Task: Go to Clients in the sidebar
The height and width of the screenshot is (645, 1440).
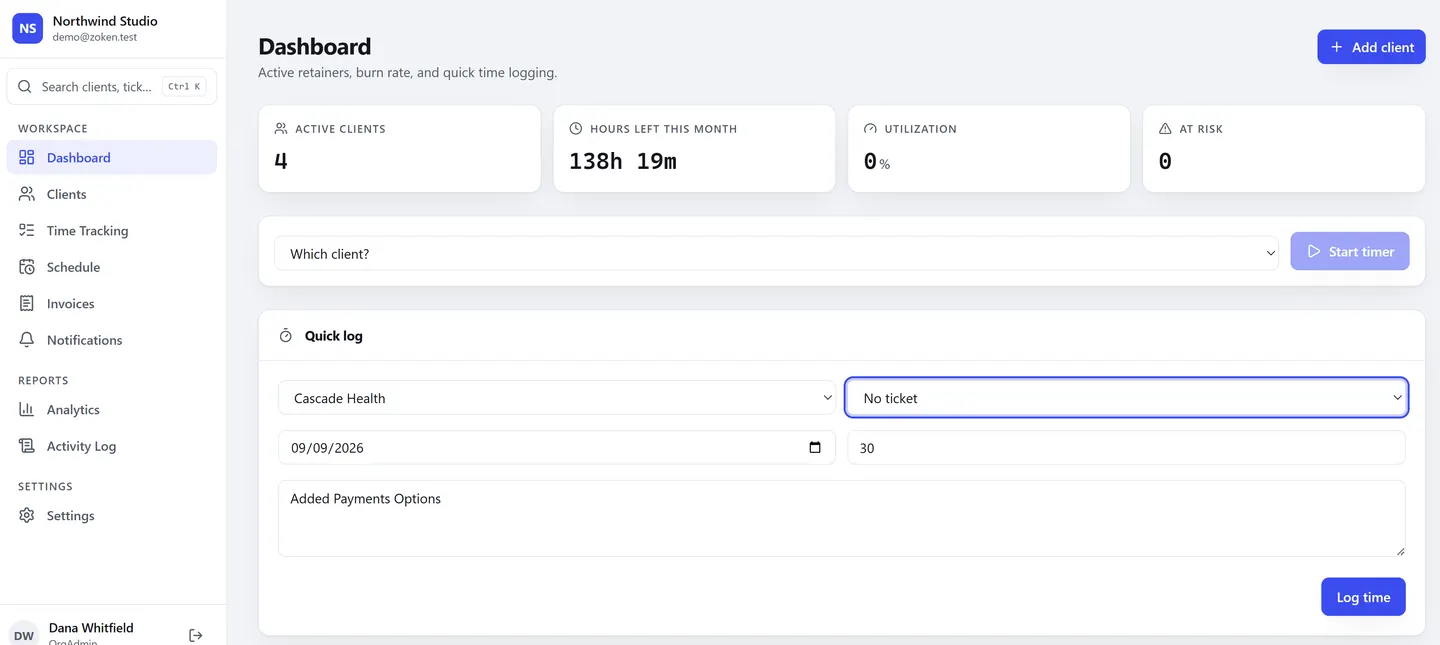Action: [112, 194]
